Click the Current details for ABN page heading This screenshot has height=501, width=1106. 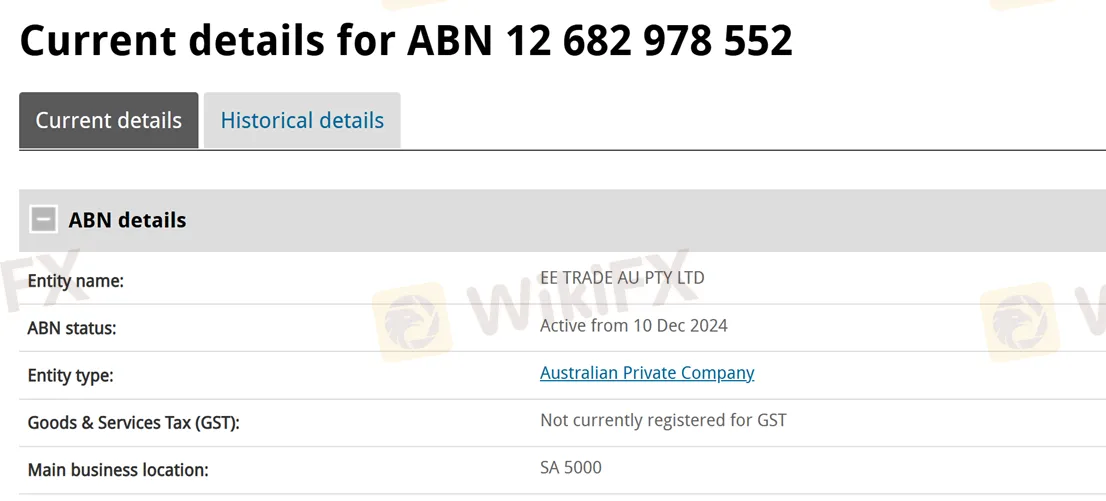406,40
